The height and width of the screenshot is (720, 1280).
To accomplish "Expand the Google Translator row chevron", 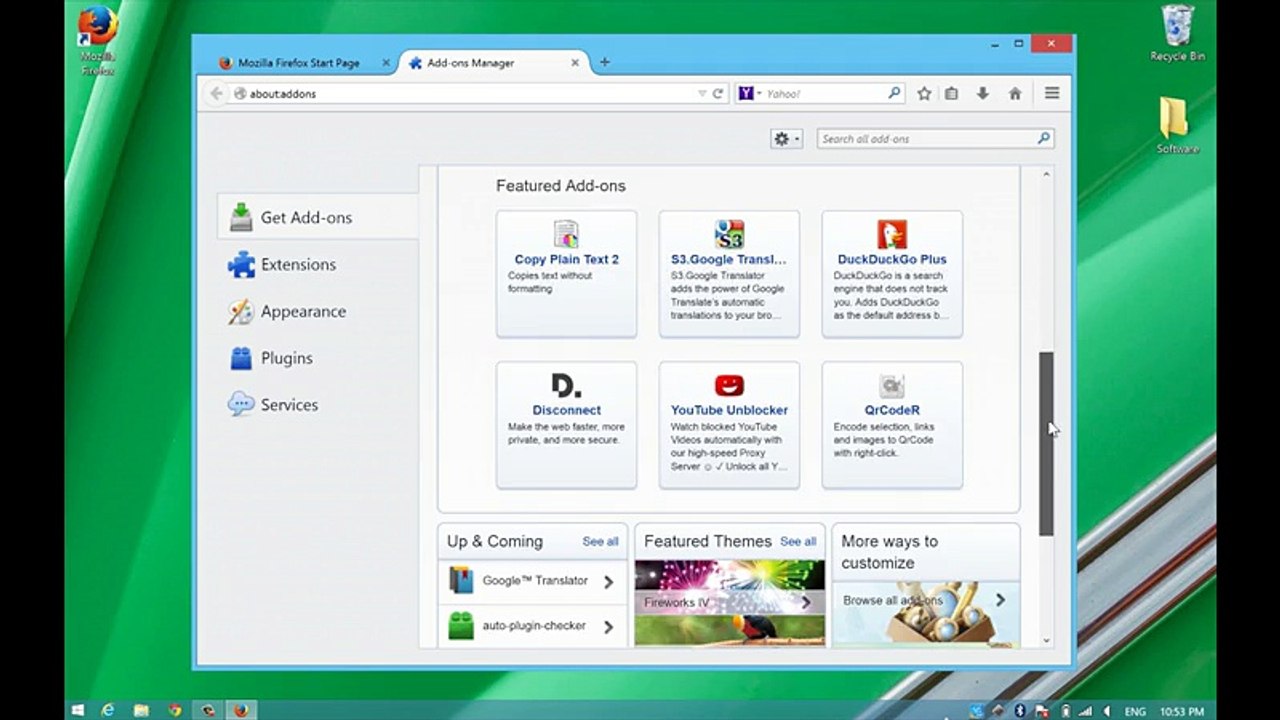I will [608, 581].
